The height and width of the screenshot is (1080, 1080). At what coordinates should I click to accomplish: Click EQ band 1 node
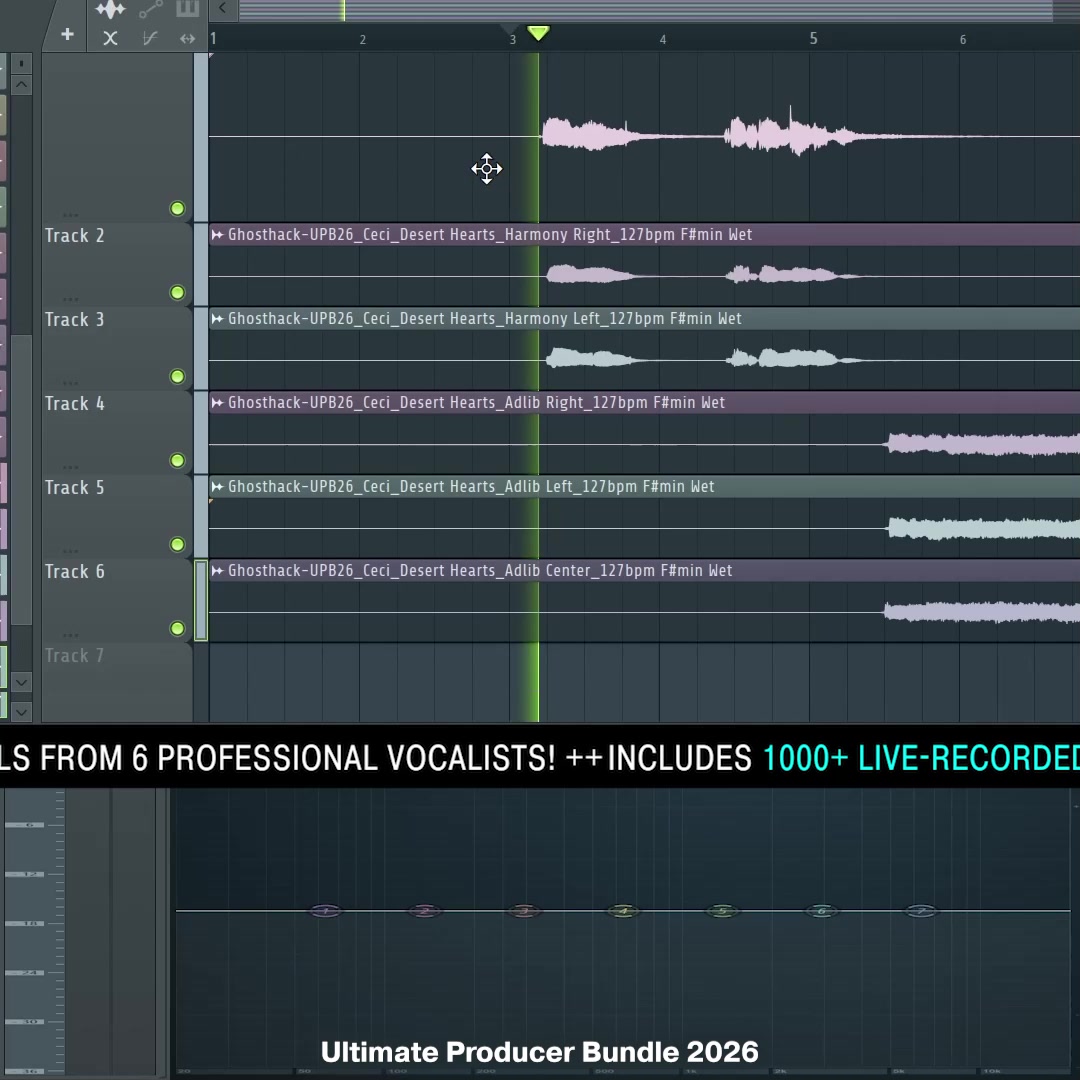(326, 911)
